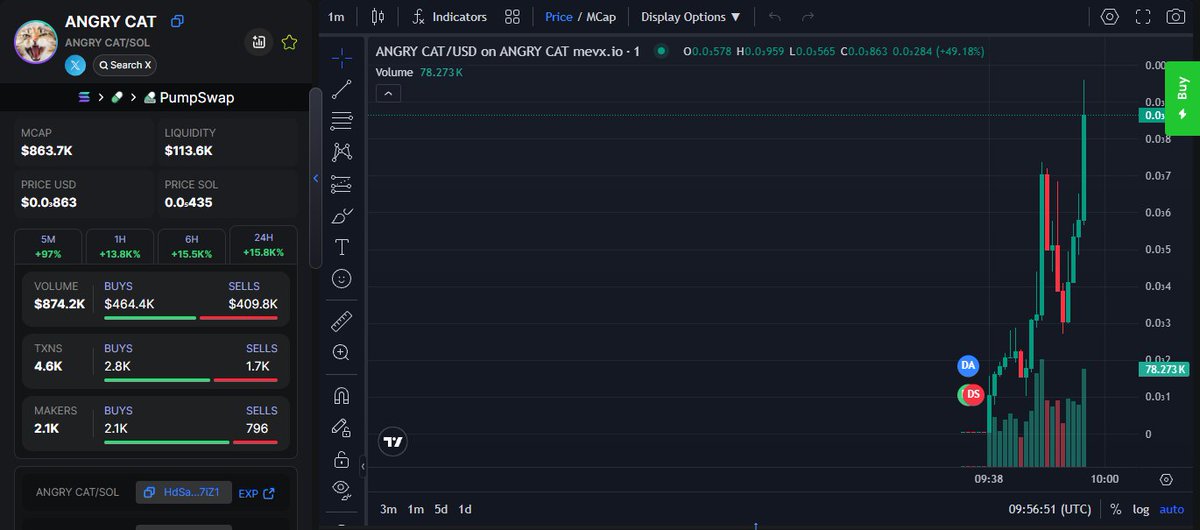1200x530 pixels.
Task: Select the forecasting position tool
Action: [x=342, y=184]
